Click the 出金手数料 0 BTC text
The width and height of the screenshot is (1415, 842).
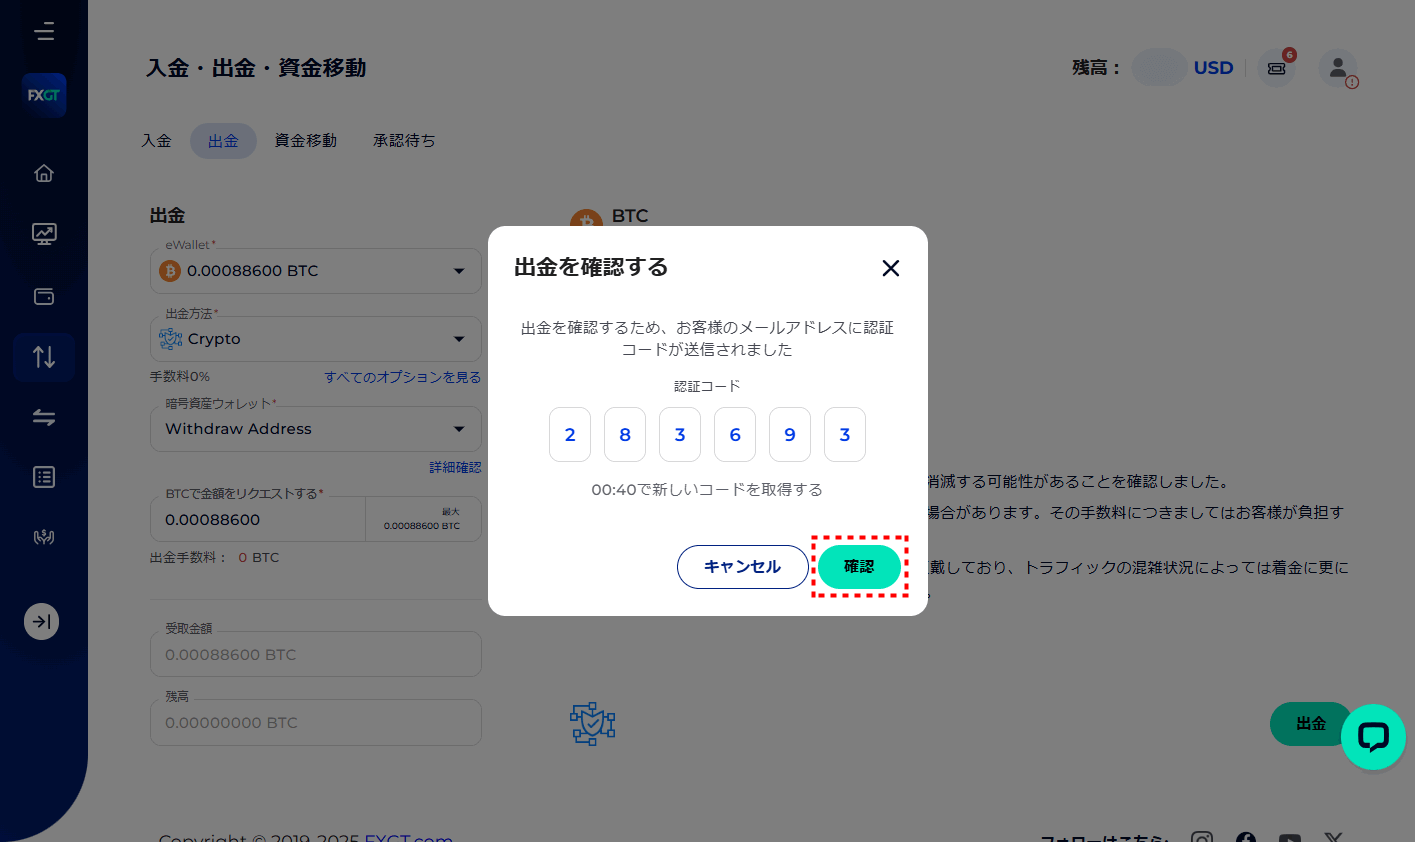pyautogui.click(x=215, y=558)
